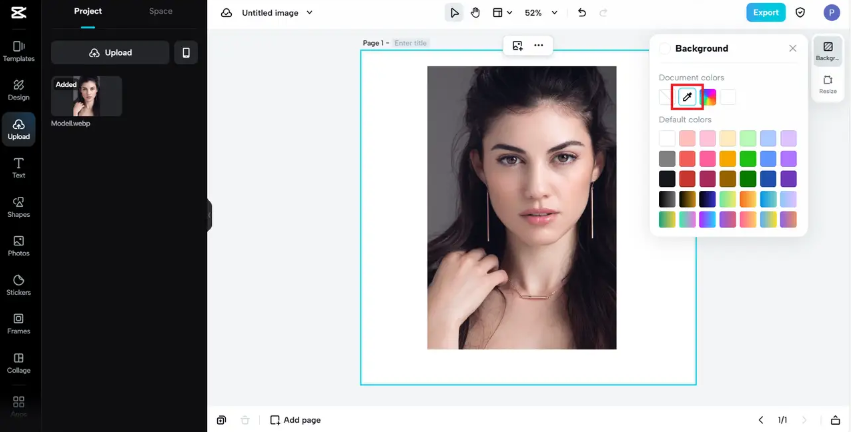The image size is (851, 432).
Task: Choose the white document color swatch
Action: tap(728, 97)
